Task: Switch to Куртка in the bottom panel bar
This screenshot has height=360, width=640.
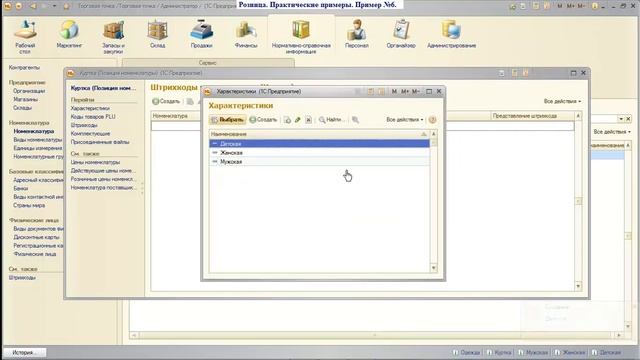Action: 499,352
